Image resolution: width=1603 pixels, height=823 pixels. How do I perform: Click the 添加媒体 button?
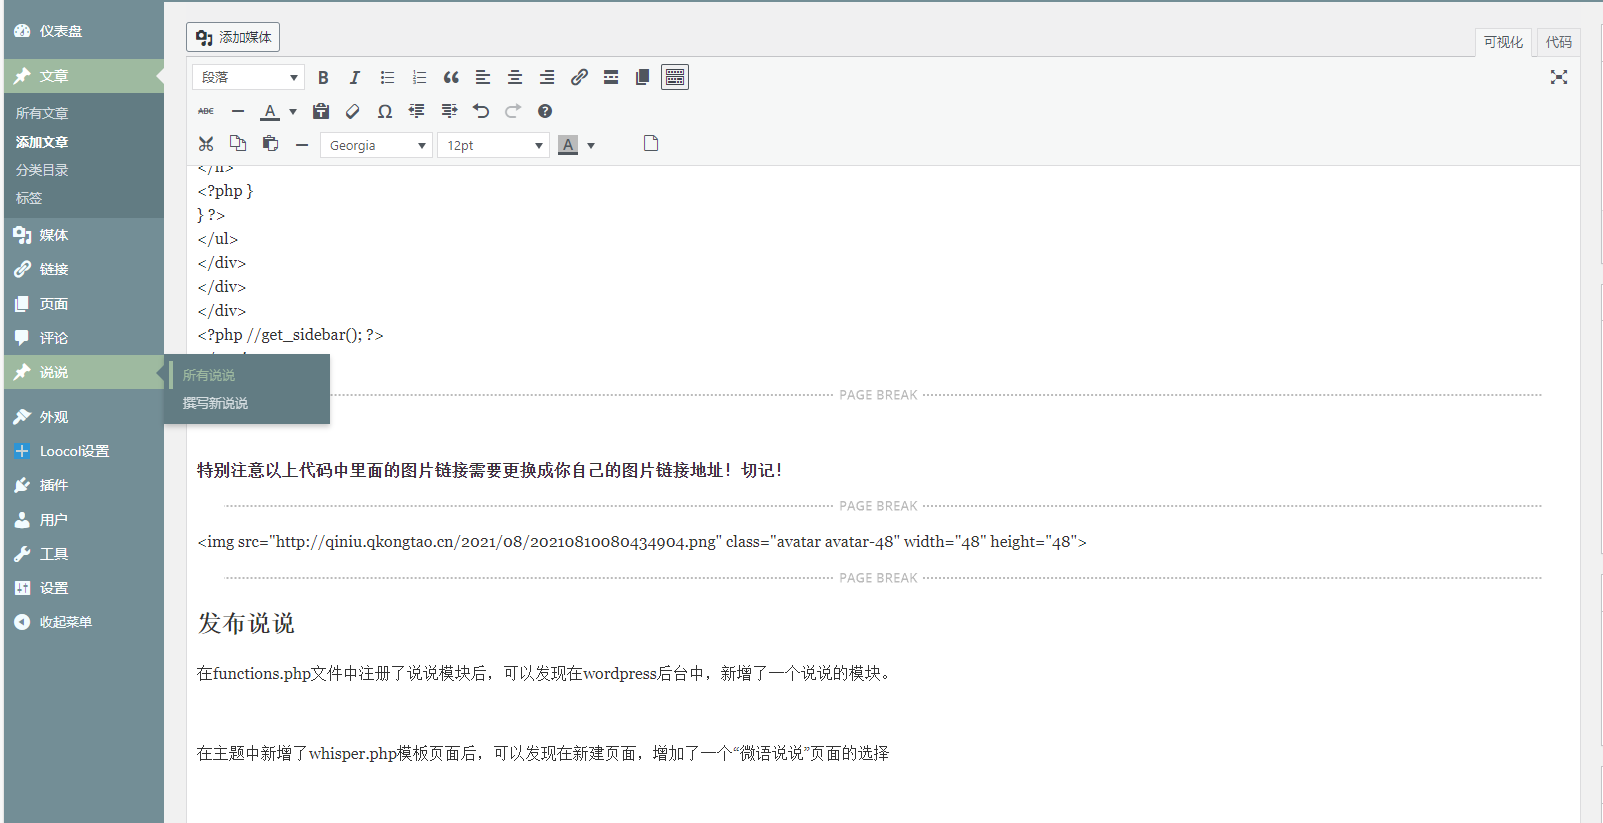coord(233,38)
